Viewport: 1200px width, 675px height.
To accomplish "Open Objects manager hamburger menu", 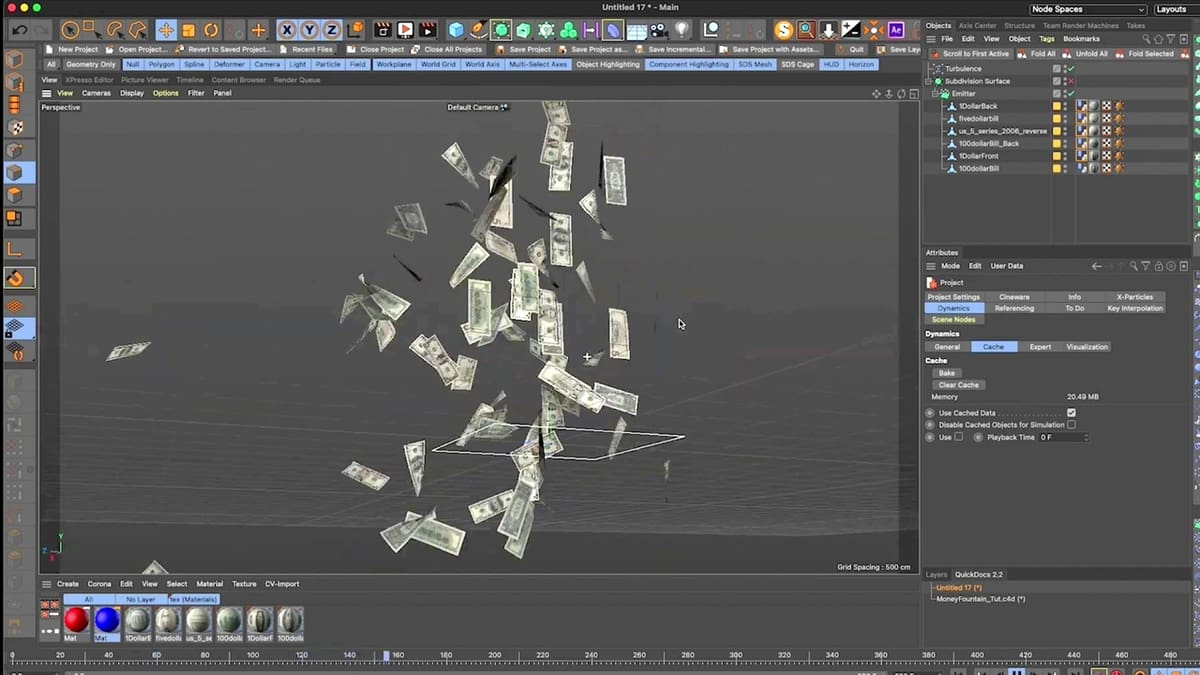I will 931,39.
